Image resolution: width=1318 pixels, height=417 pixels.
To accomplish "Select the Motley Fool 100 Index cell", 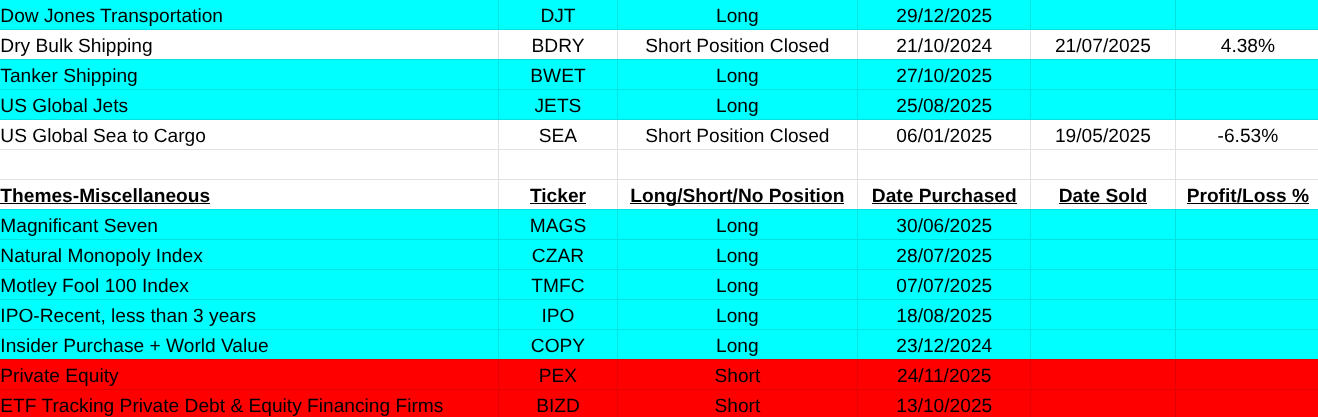I will pos(95,286).
